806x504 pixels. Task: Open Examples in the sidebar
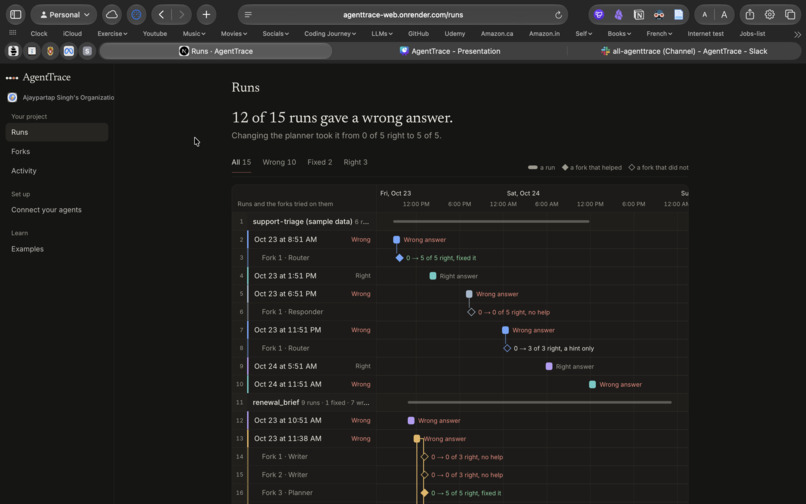(57, 249)
